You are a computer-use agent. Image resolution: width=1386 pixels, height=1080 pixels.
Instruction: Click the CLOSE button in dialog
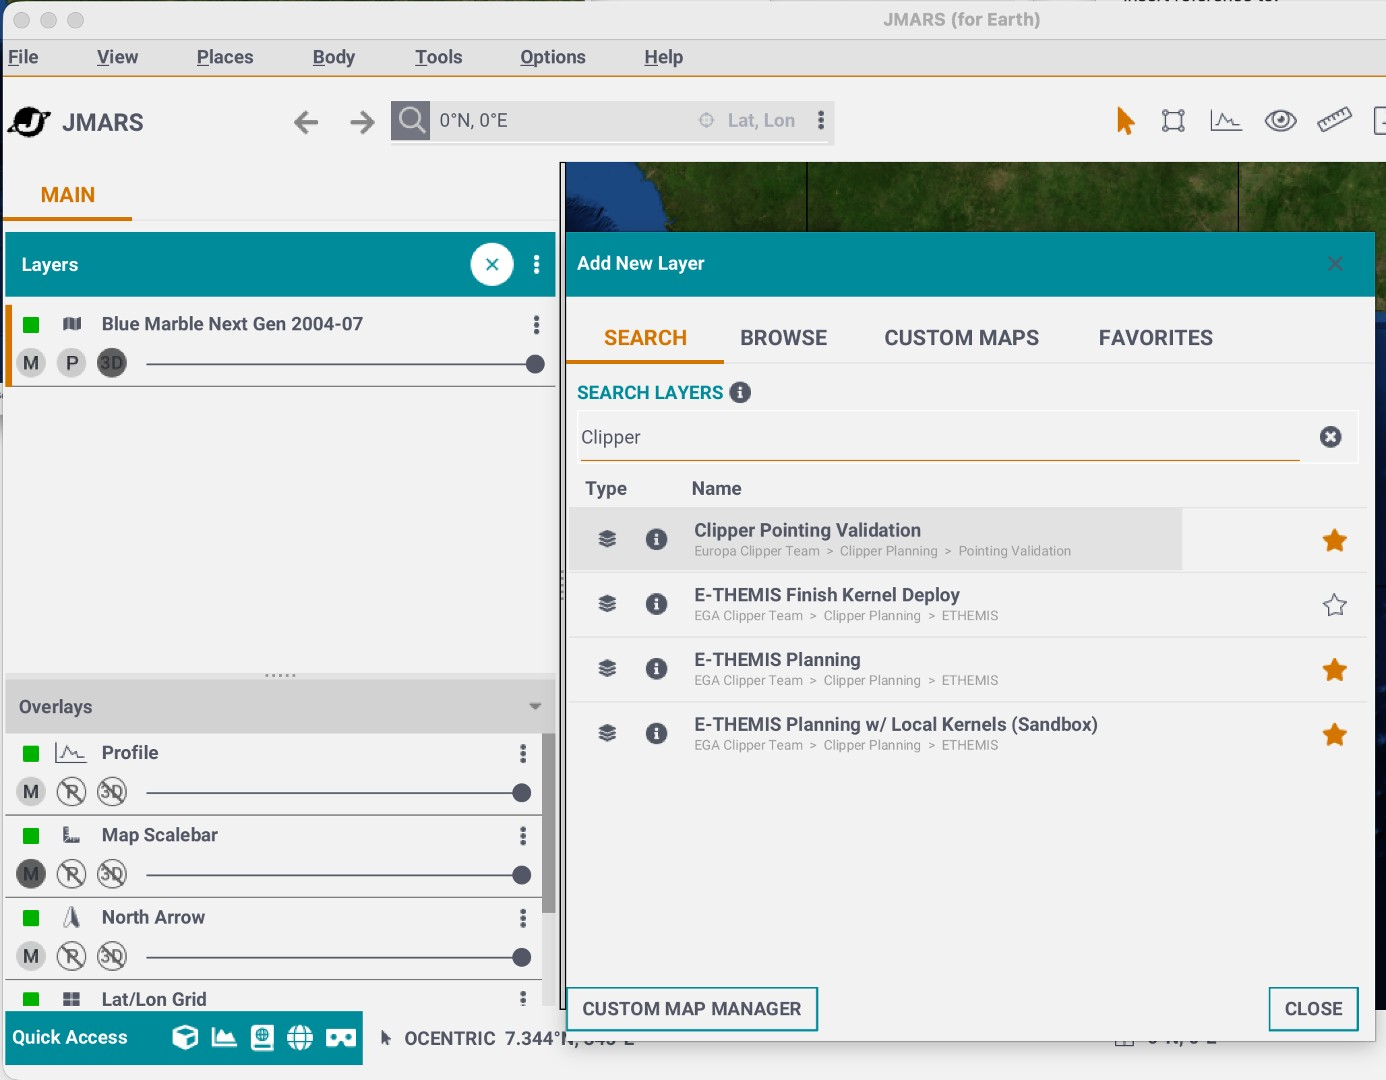(1313, 1009)
